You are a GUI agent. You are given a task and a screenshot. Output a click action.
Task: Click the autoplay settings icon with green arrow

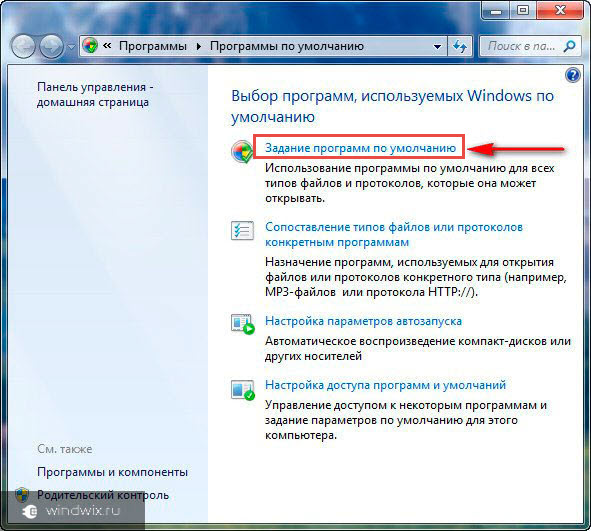point(243,324)
